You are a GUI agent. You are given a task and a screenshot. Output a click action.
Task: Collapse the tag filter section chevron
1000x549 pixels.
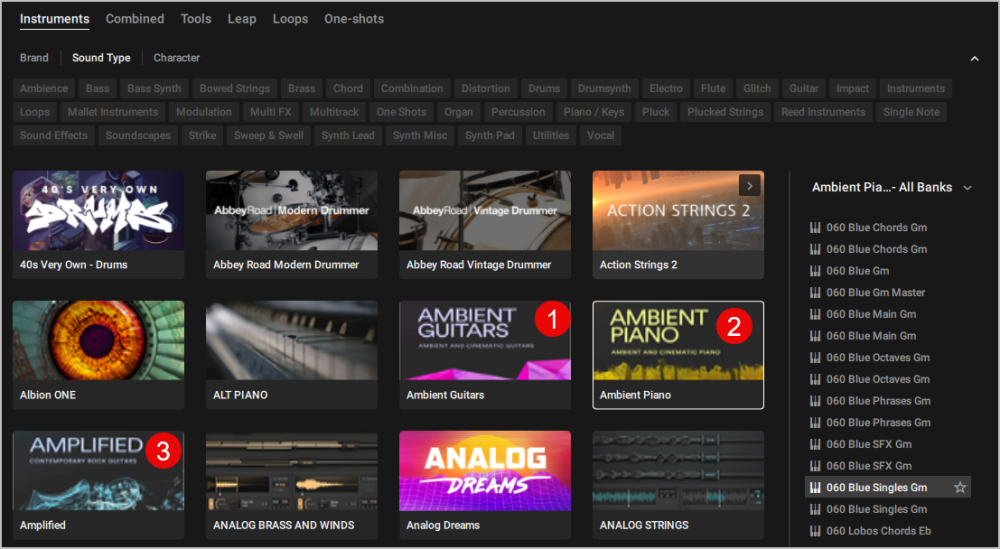pyautogui.click(x=974, y=59)
